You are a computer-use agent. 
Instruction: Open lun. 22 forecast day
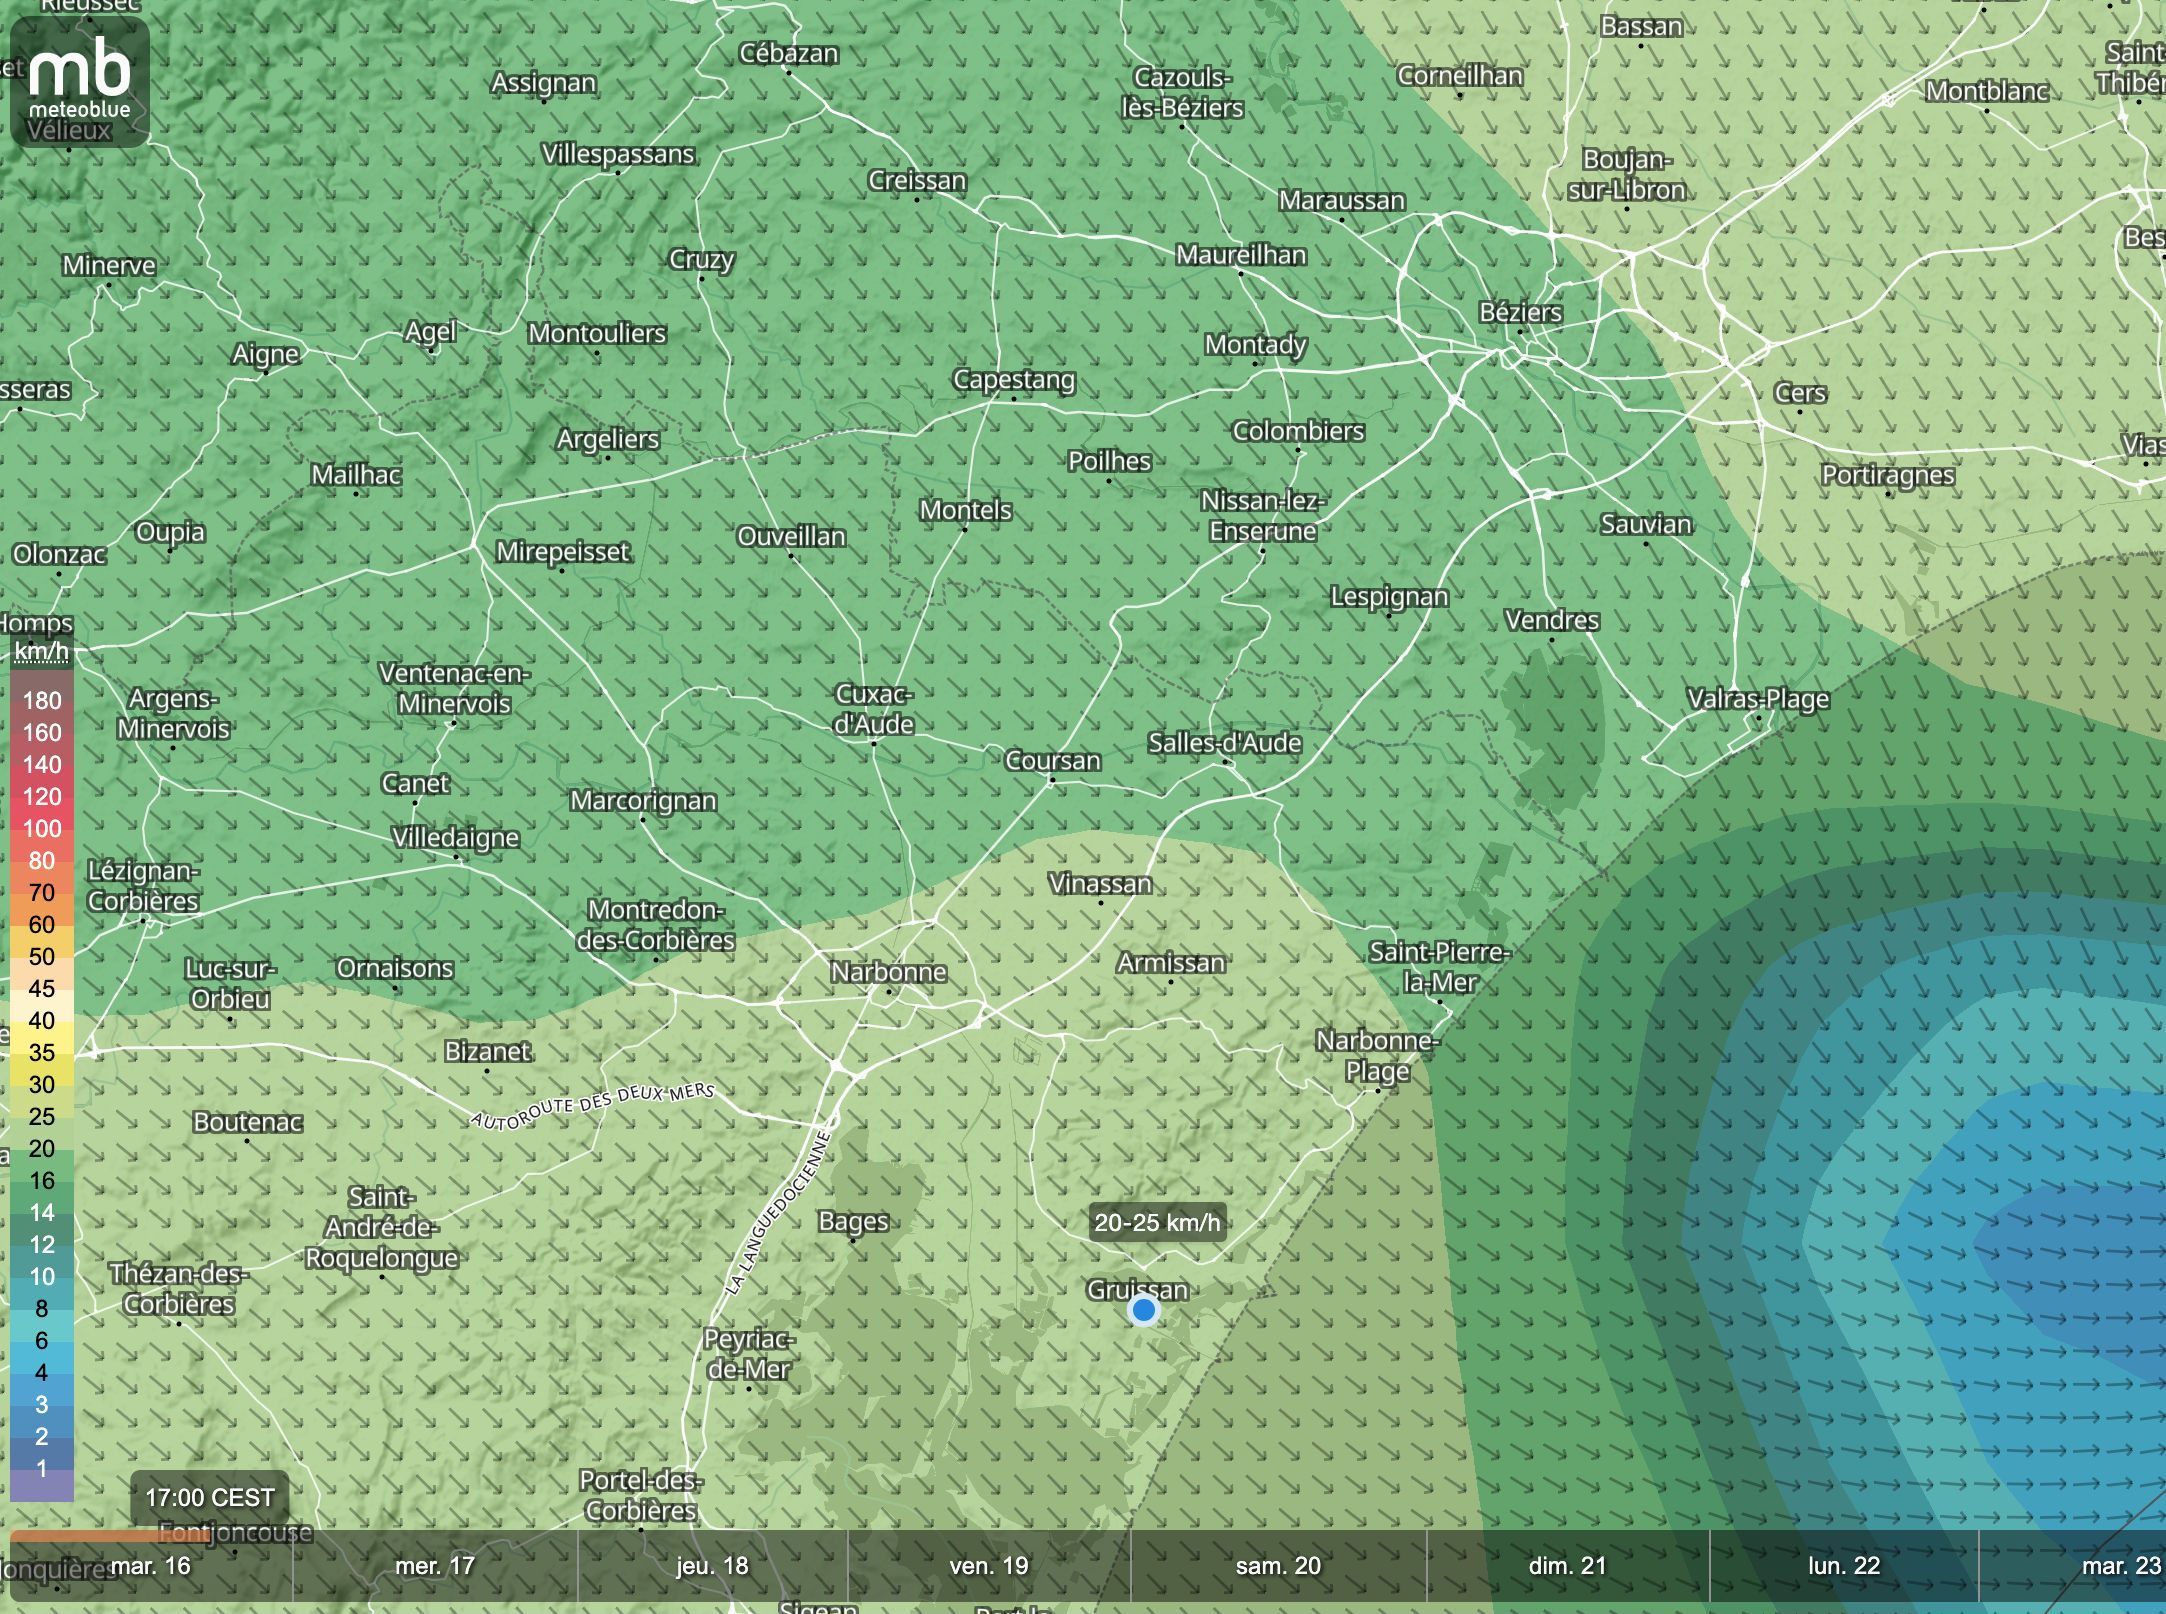coord(1844,1566)
